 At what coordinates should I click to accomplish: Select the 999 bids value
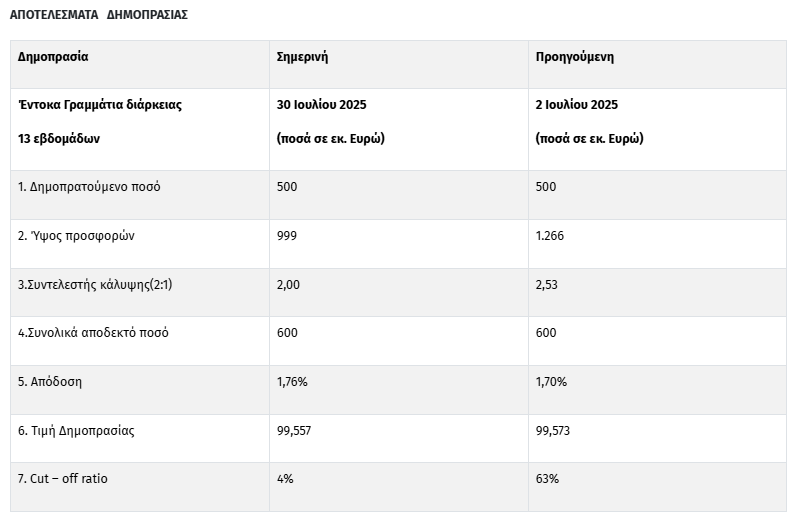click(287, 236)
